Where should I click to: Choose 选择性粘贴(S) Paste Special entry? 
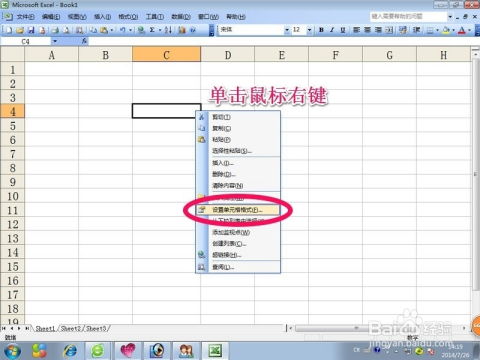click(x=238, y=151)
